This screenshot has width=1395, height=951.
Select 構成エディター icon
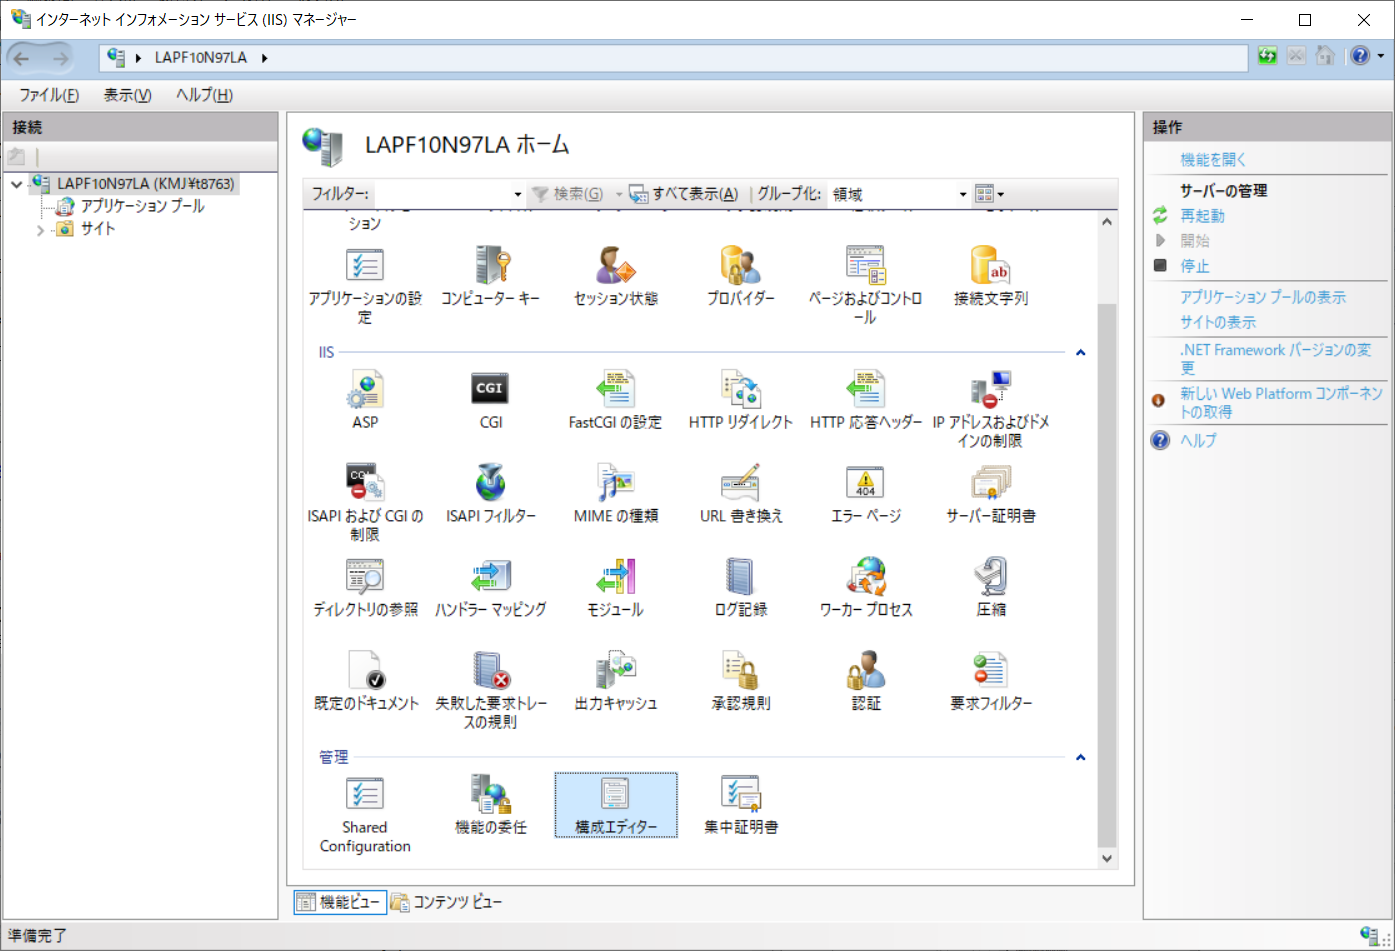click(615, 806)
